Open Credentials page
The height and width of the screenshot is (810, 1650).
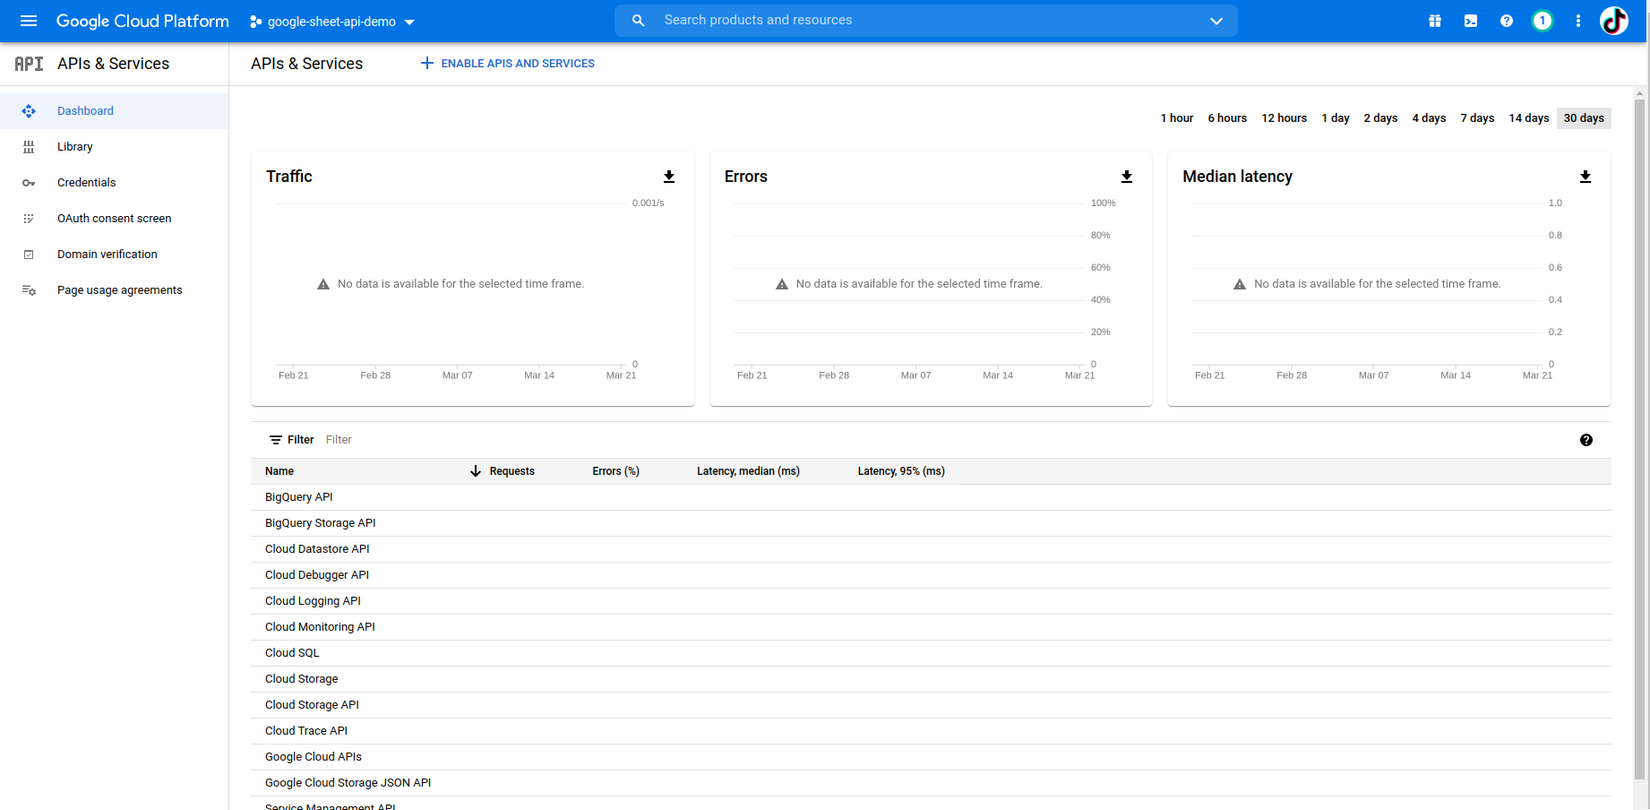coord(114,183)
